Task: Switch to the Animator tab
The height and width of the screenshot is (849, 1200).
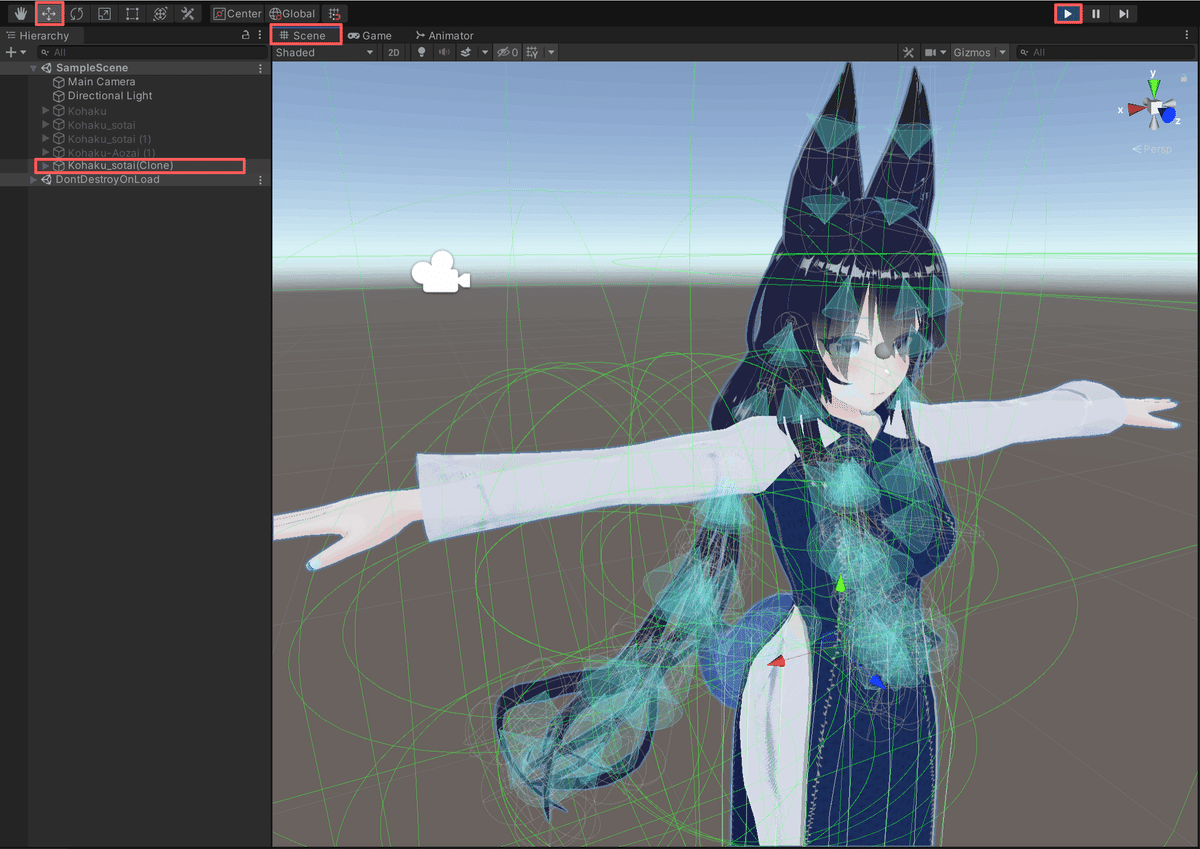Action: 444,35
